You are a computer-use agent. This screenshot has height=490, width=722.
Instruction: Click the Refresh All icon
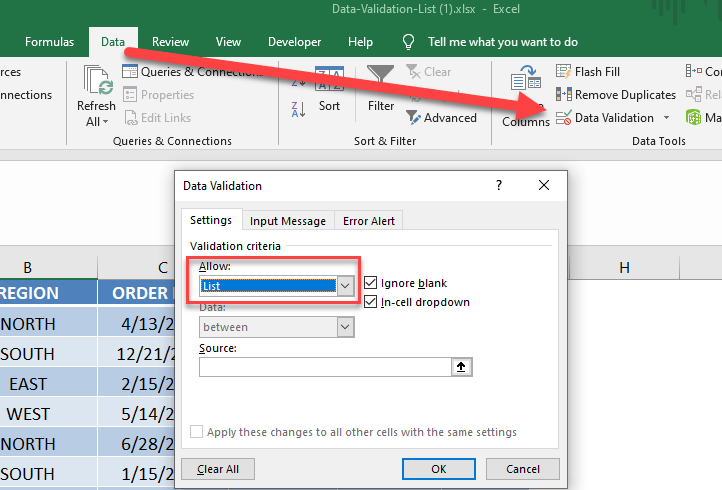tap(98, 80)
